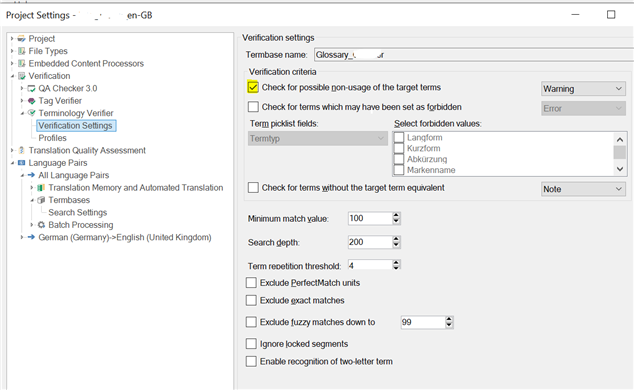This screenshot has width=634, height=390.
Task: Click the Translation Quality Assessment icon
Action: (x=21, y=150)
